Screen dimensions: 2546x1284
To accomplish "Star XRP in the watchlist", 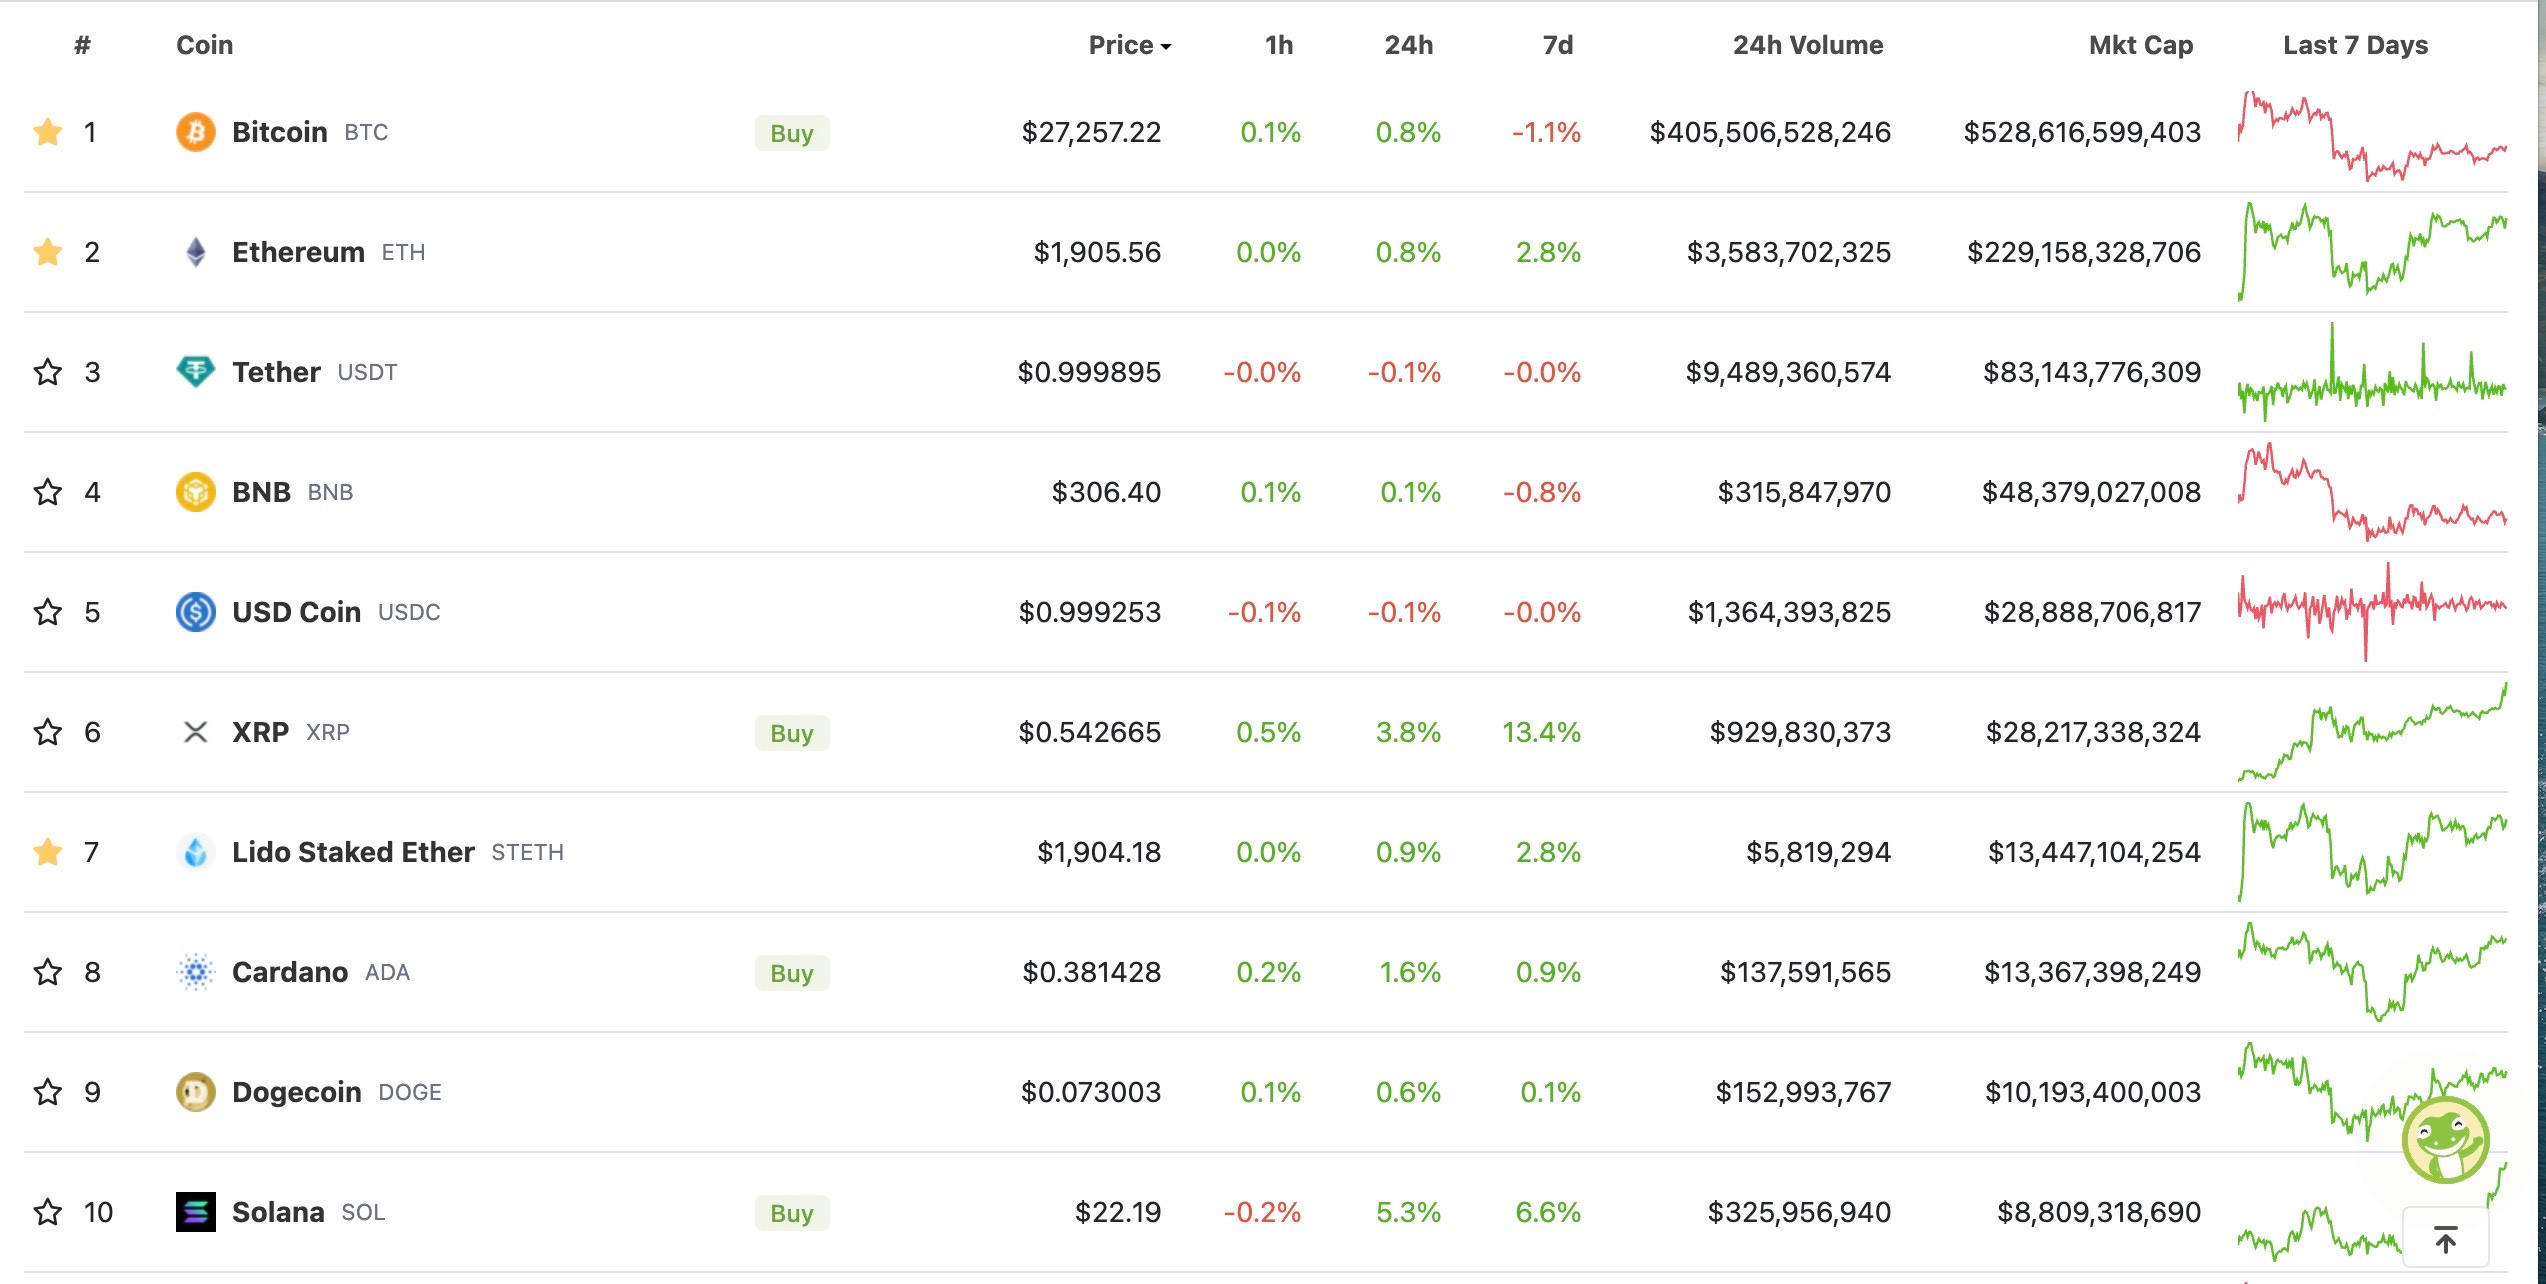I will click(x=47, y=732).
